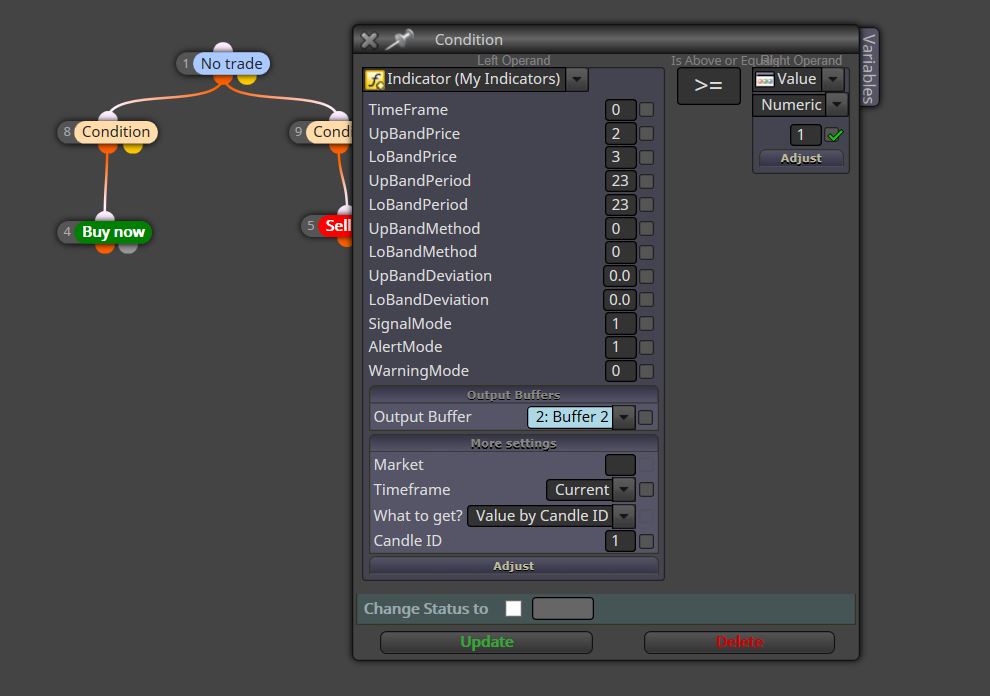The width and height of the screenshot is (990, 696).
Task: Click UpBandDeviation value field
Action: pos(619,276)
